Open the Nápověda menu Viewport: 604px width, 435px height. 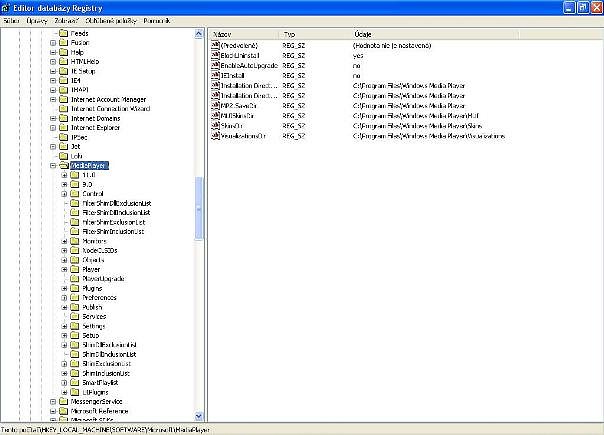157,21
